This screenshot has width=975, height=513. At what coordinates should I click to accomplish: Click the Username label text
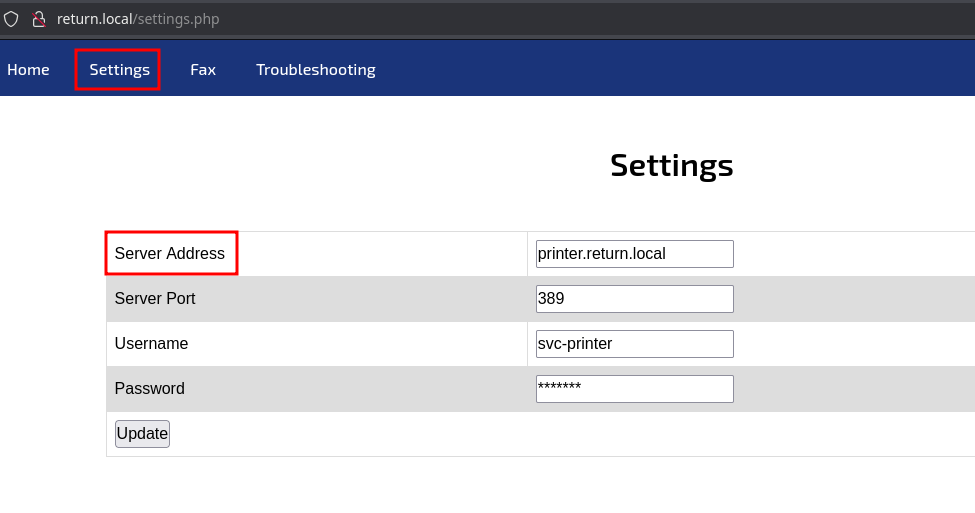pyautogui.click(x=151, y=344)
